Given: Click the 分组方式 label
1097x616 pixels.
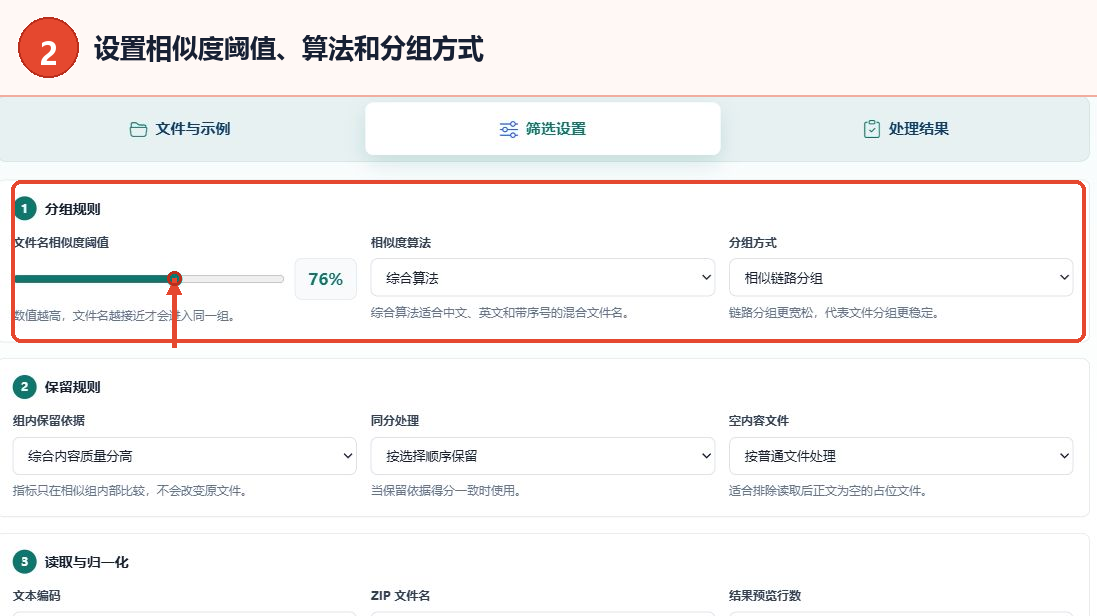Looking at the screenshot, I should click(x=753, y=243).
